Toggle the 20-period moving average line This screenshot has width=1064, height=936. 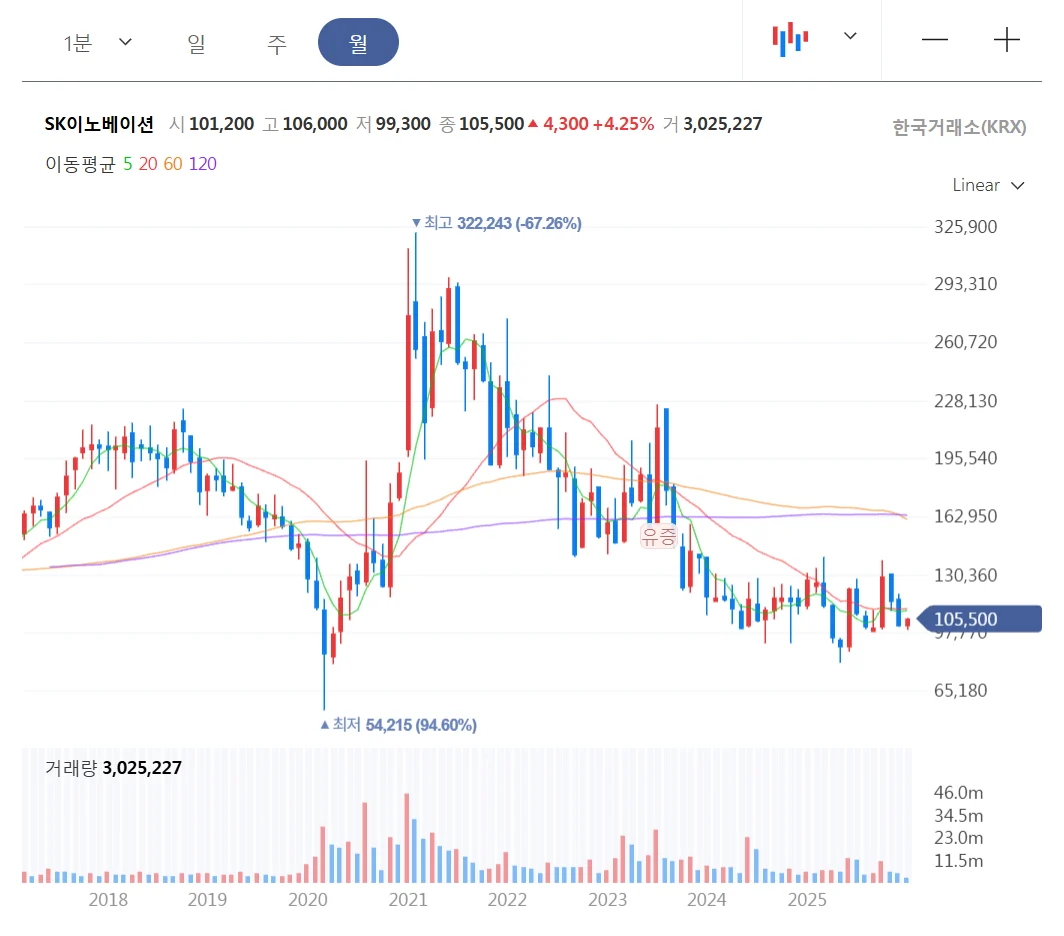(147, 164)
